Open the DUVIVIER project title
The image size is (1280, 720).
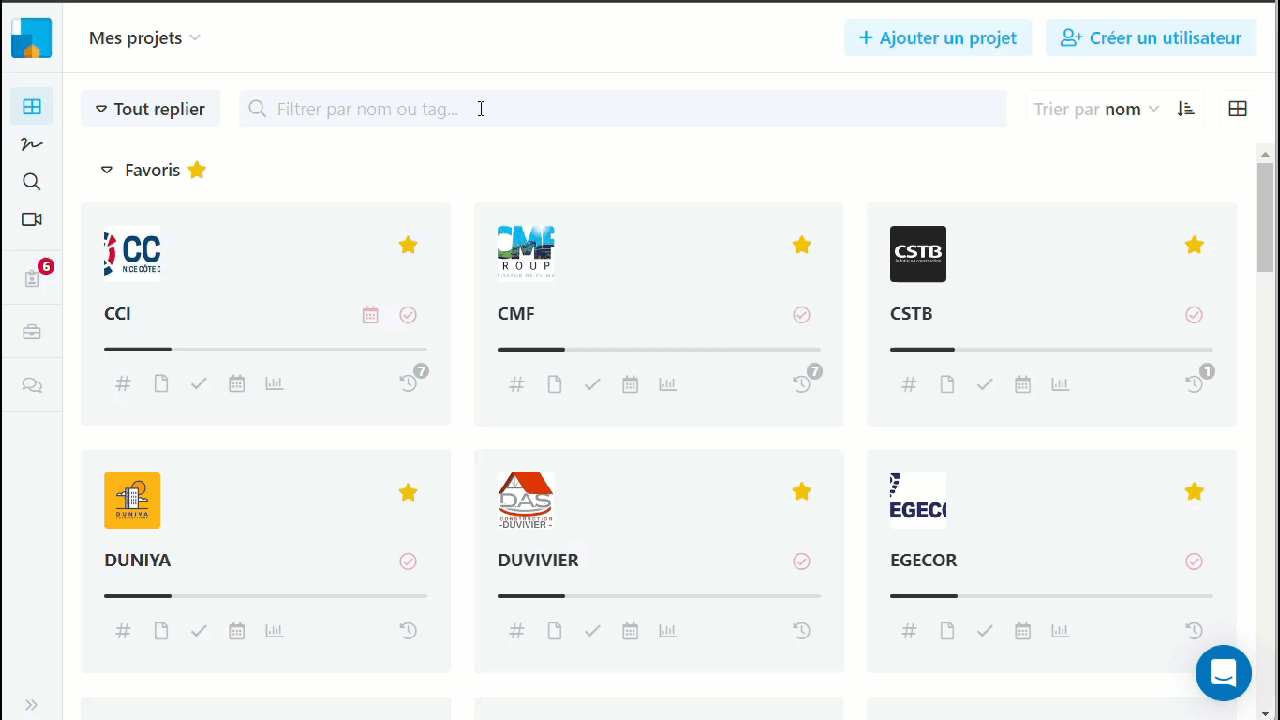click(x=538, y=560)
